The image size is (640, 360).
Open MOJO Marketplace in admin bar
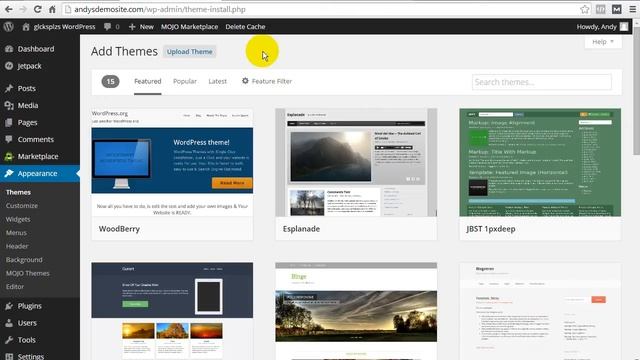tap(189, 27)
